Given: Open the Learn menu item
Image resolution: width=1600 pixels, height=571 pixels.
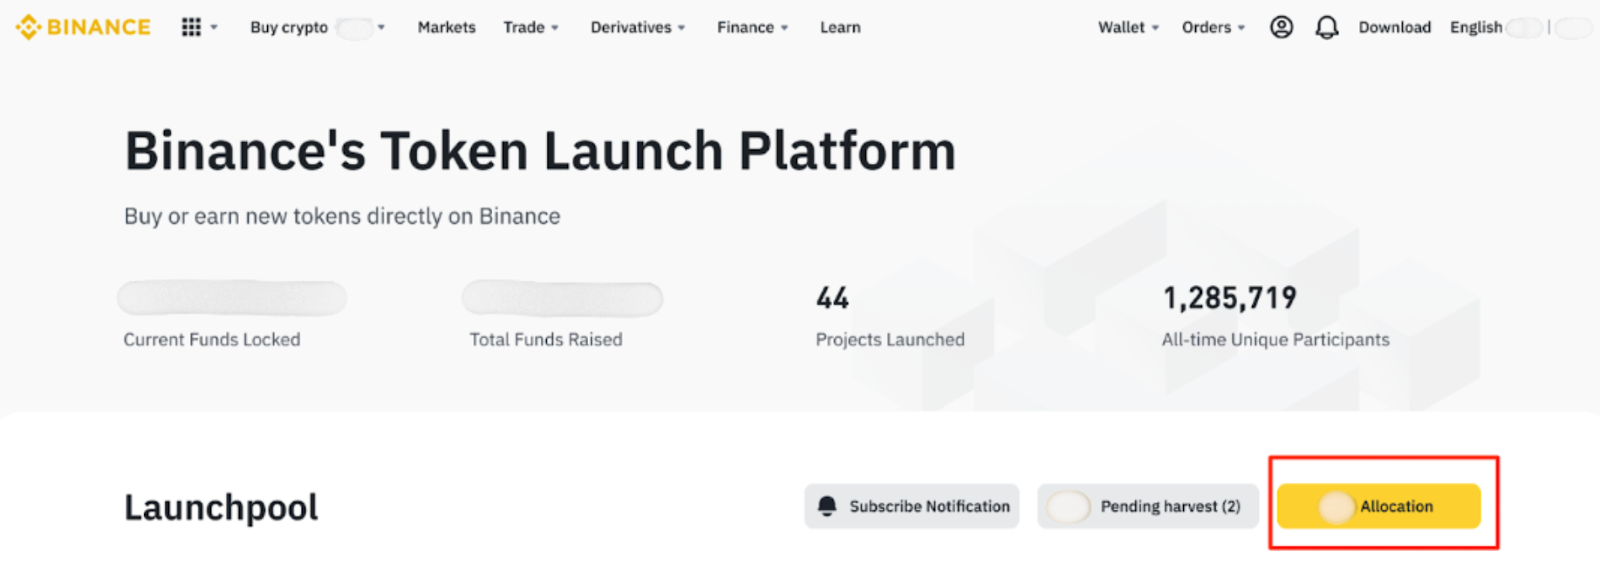Looking at the screenshot, I should tap(840, 27).
